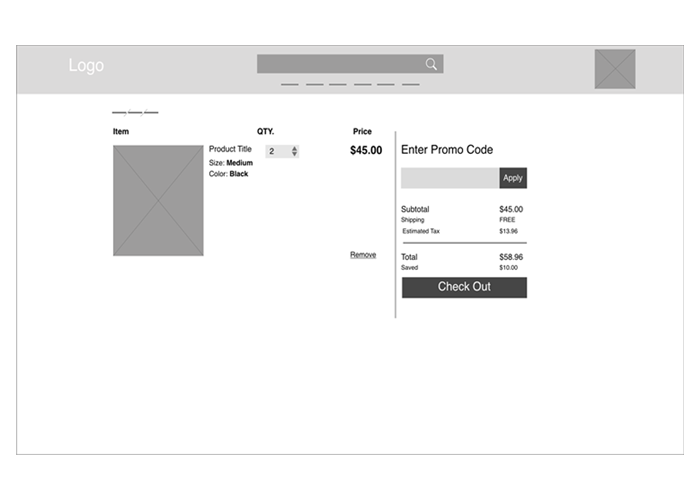Open the product image thumbnail
The image size is (700, 500).
pyautogui.click(x=158, y=200)
